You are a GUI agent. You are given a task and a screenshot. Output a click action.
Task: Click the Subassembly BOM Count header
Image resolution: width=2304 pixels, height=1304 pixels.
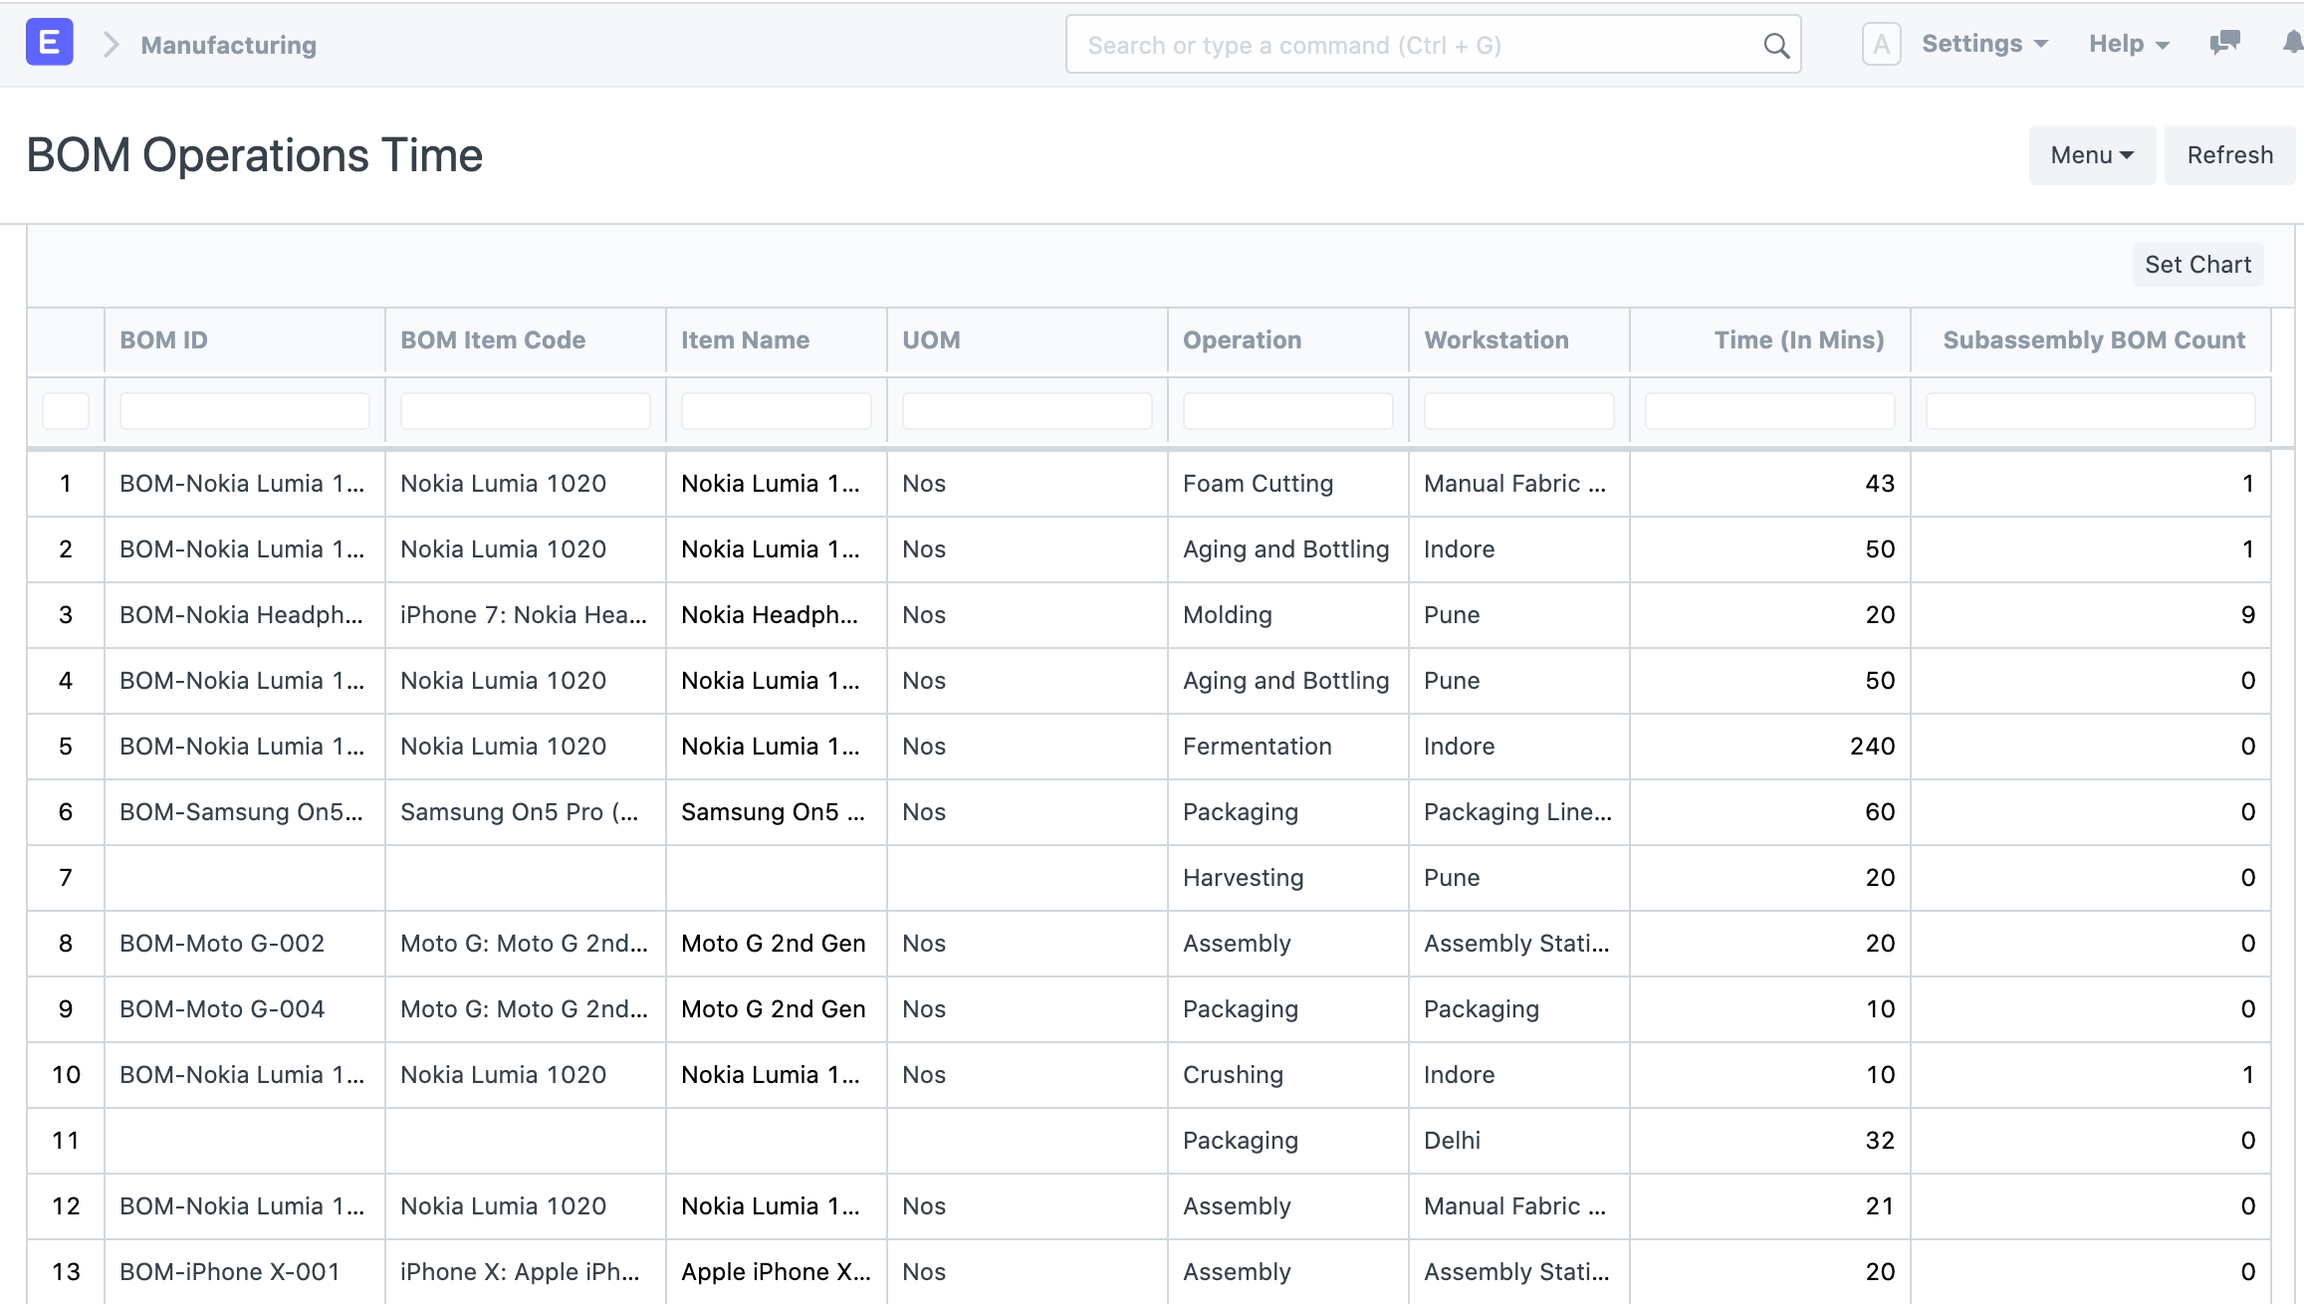pos(2093,340)
